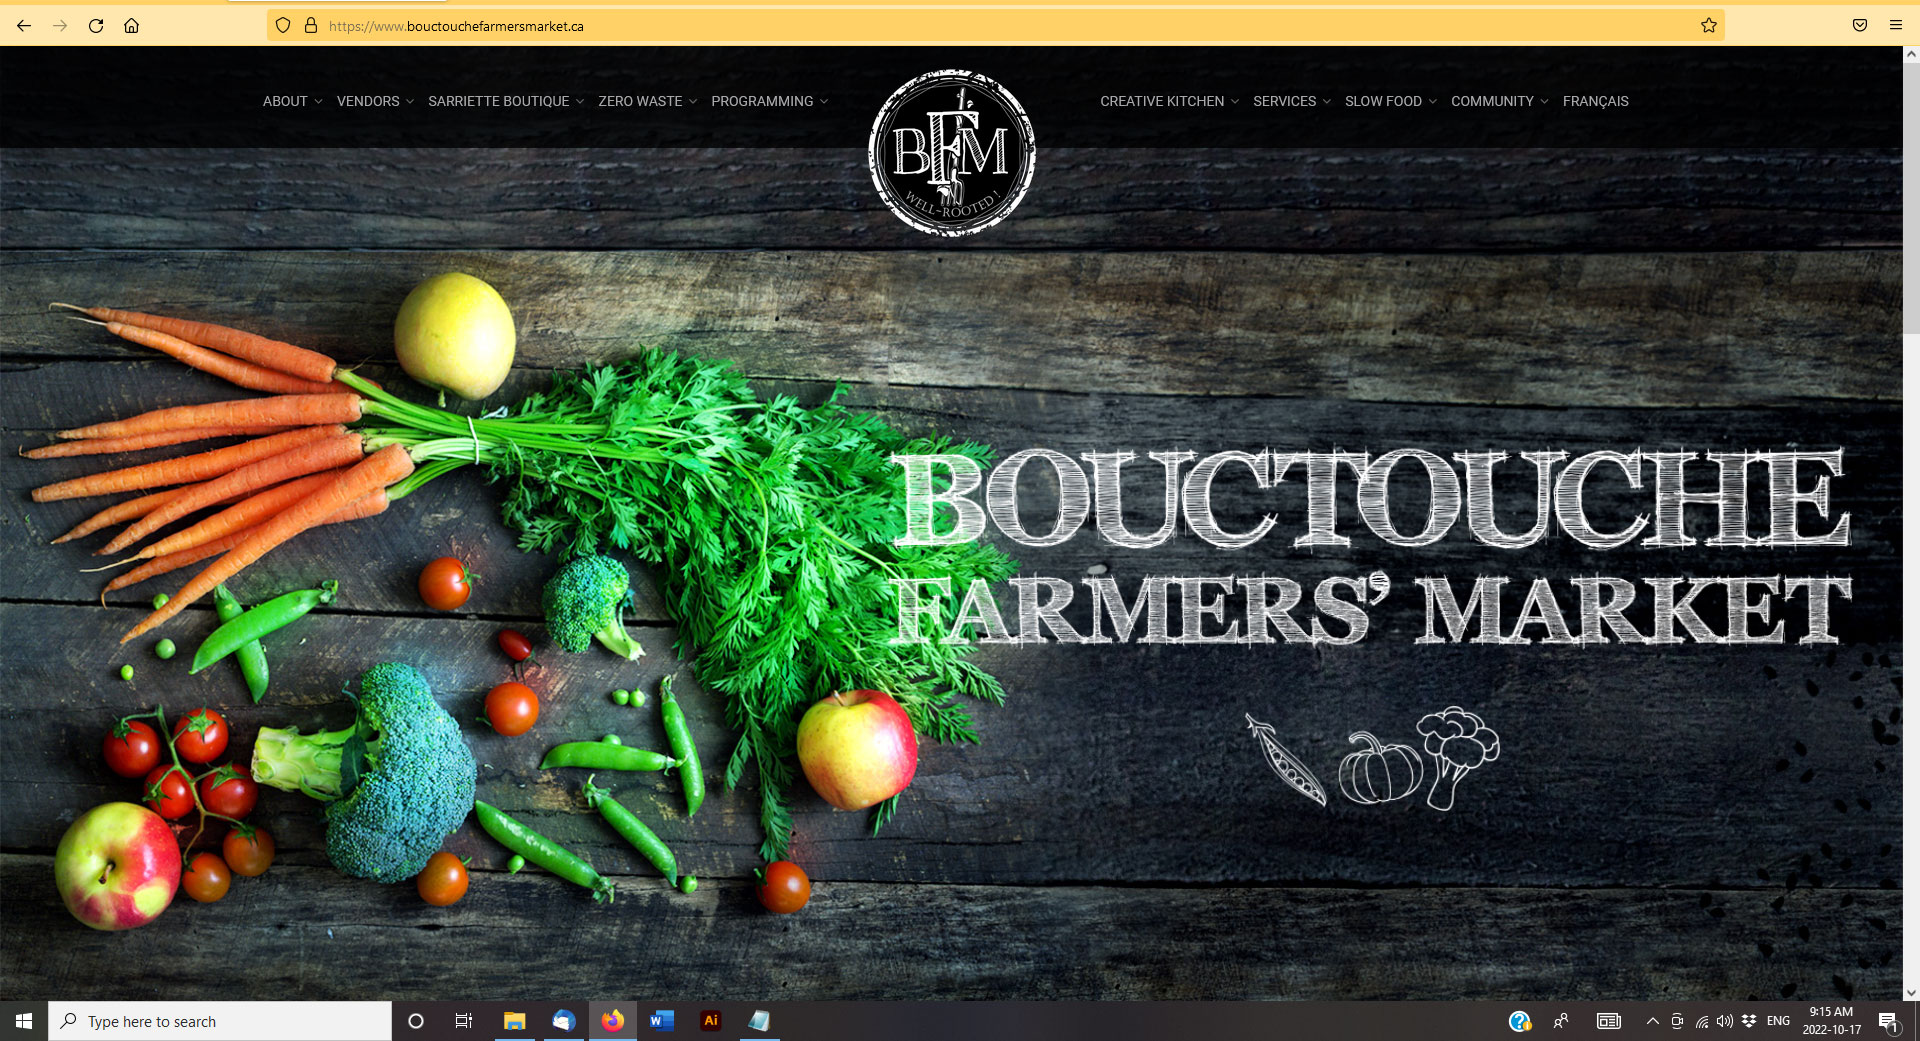This screenshot has width=1920, height=1041.
Task: Reload the current page
Action: [x=96, y=26]
